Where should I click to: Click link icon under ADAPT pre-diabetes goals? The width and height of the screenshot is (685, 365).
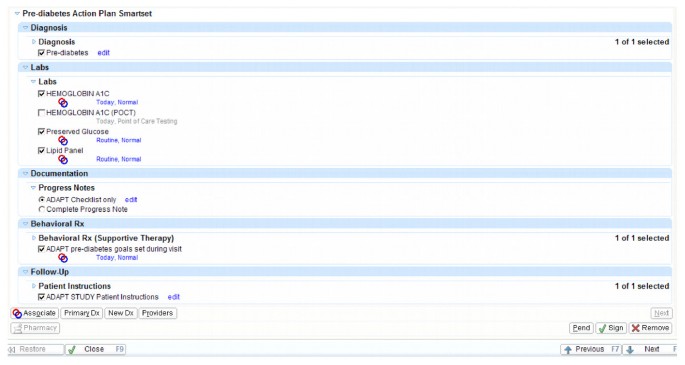pos(63,258)
